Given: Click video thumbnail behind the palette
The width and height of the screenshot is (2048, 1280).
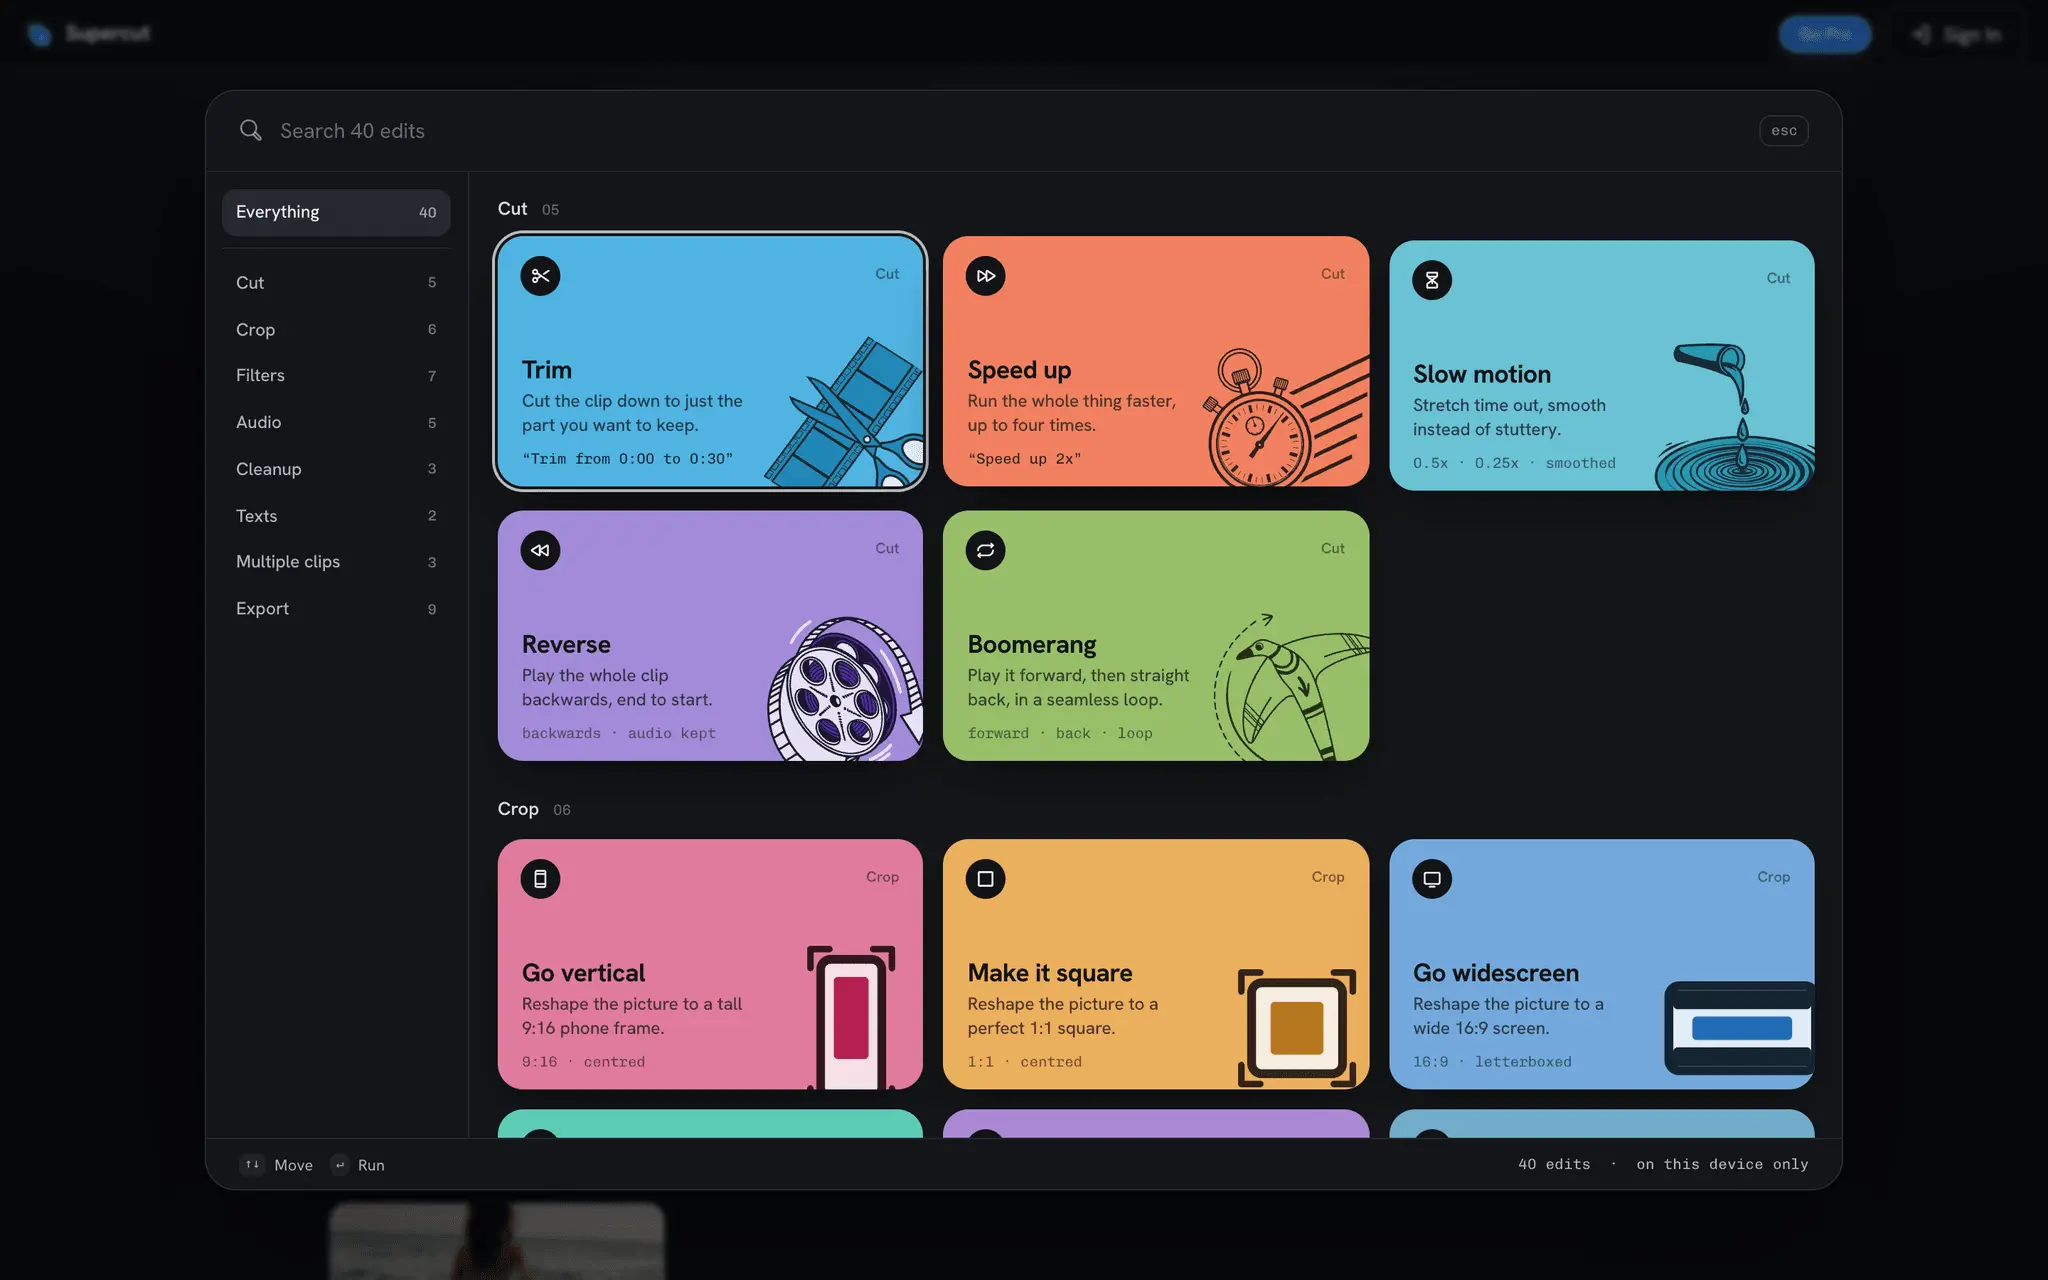Looking at the screenshot, I should [497, 1240].
